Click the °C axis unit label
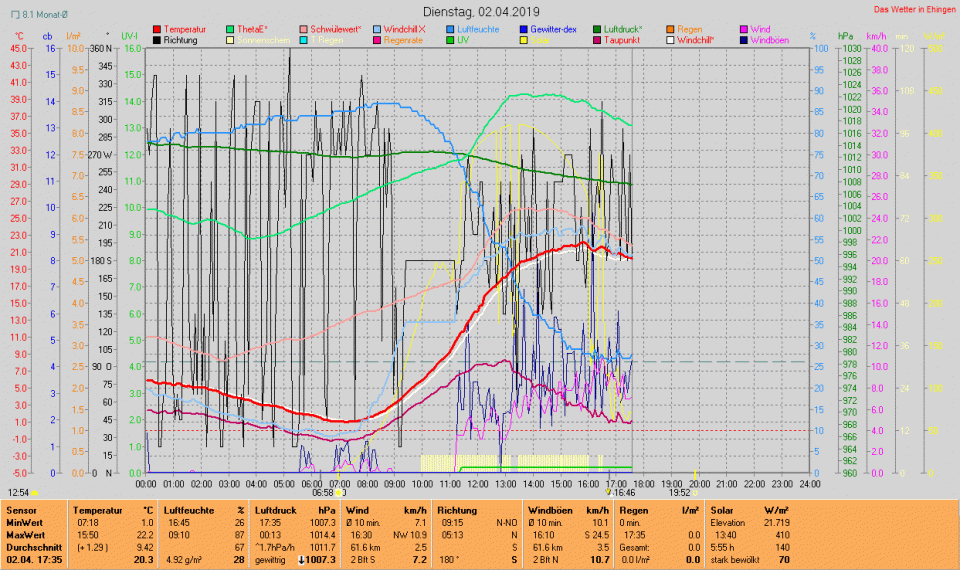This screenshot has height=570, width=960. 19,36
